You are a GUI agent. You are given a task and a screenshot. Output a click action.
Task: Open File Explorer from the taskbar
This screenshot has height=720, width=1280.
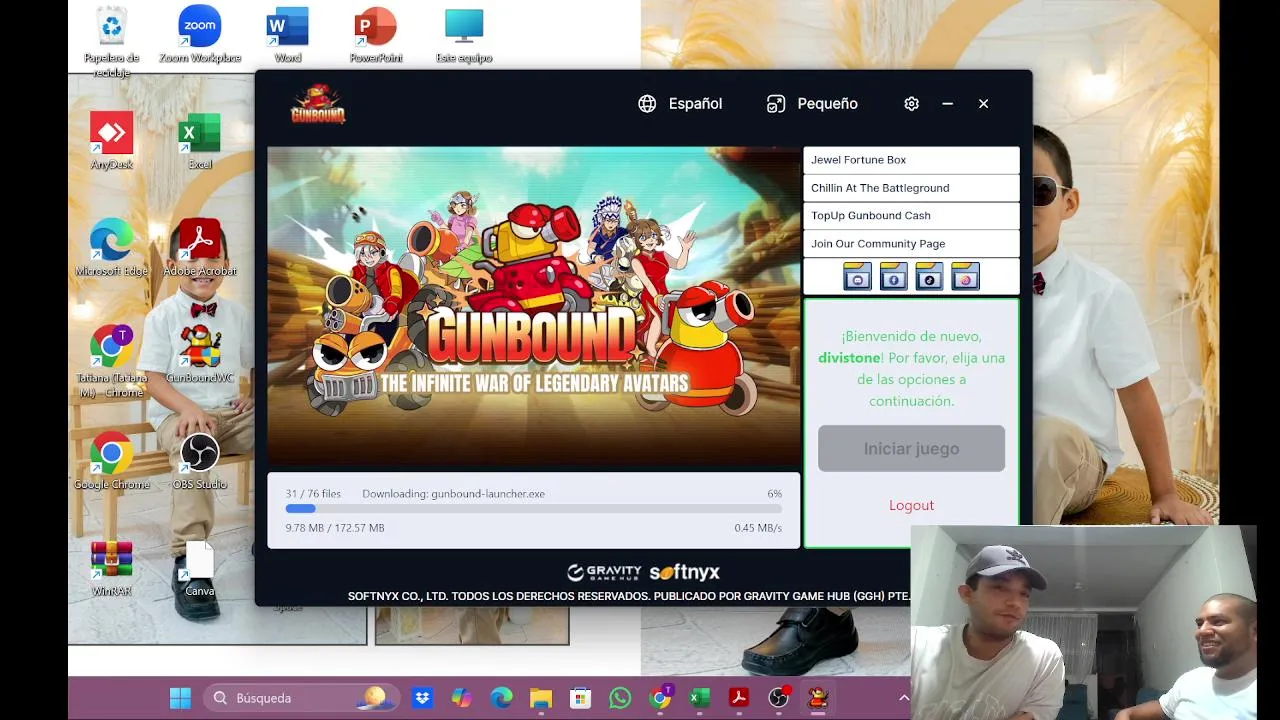pos(541,698)
